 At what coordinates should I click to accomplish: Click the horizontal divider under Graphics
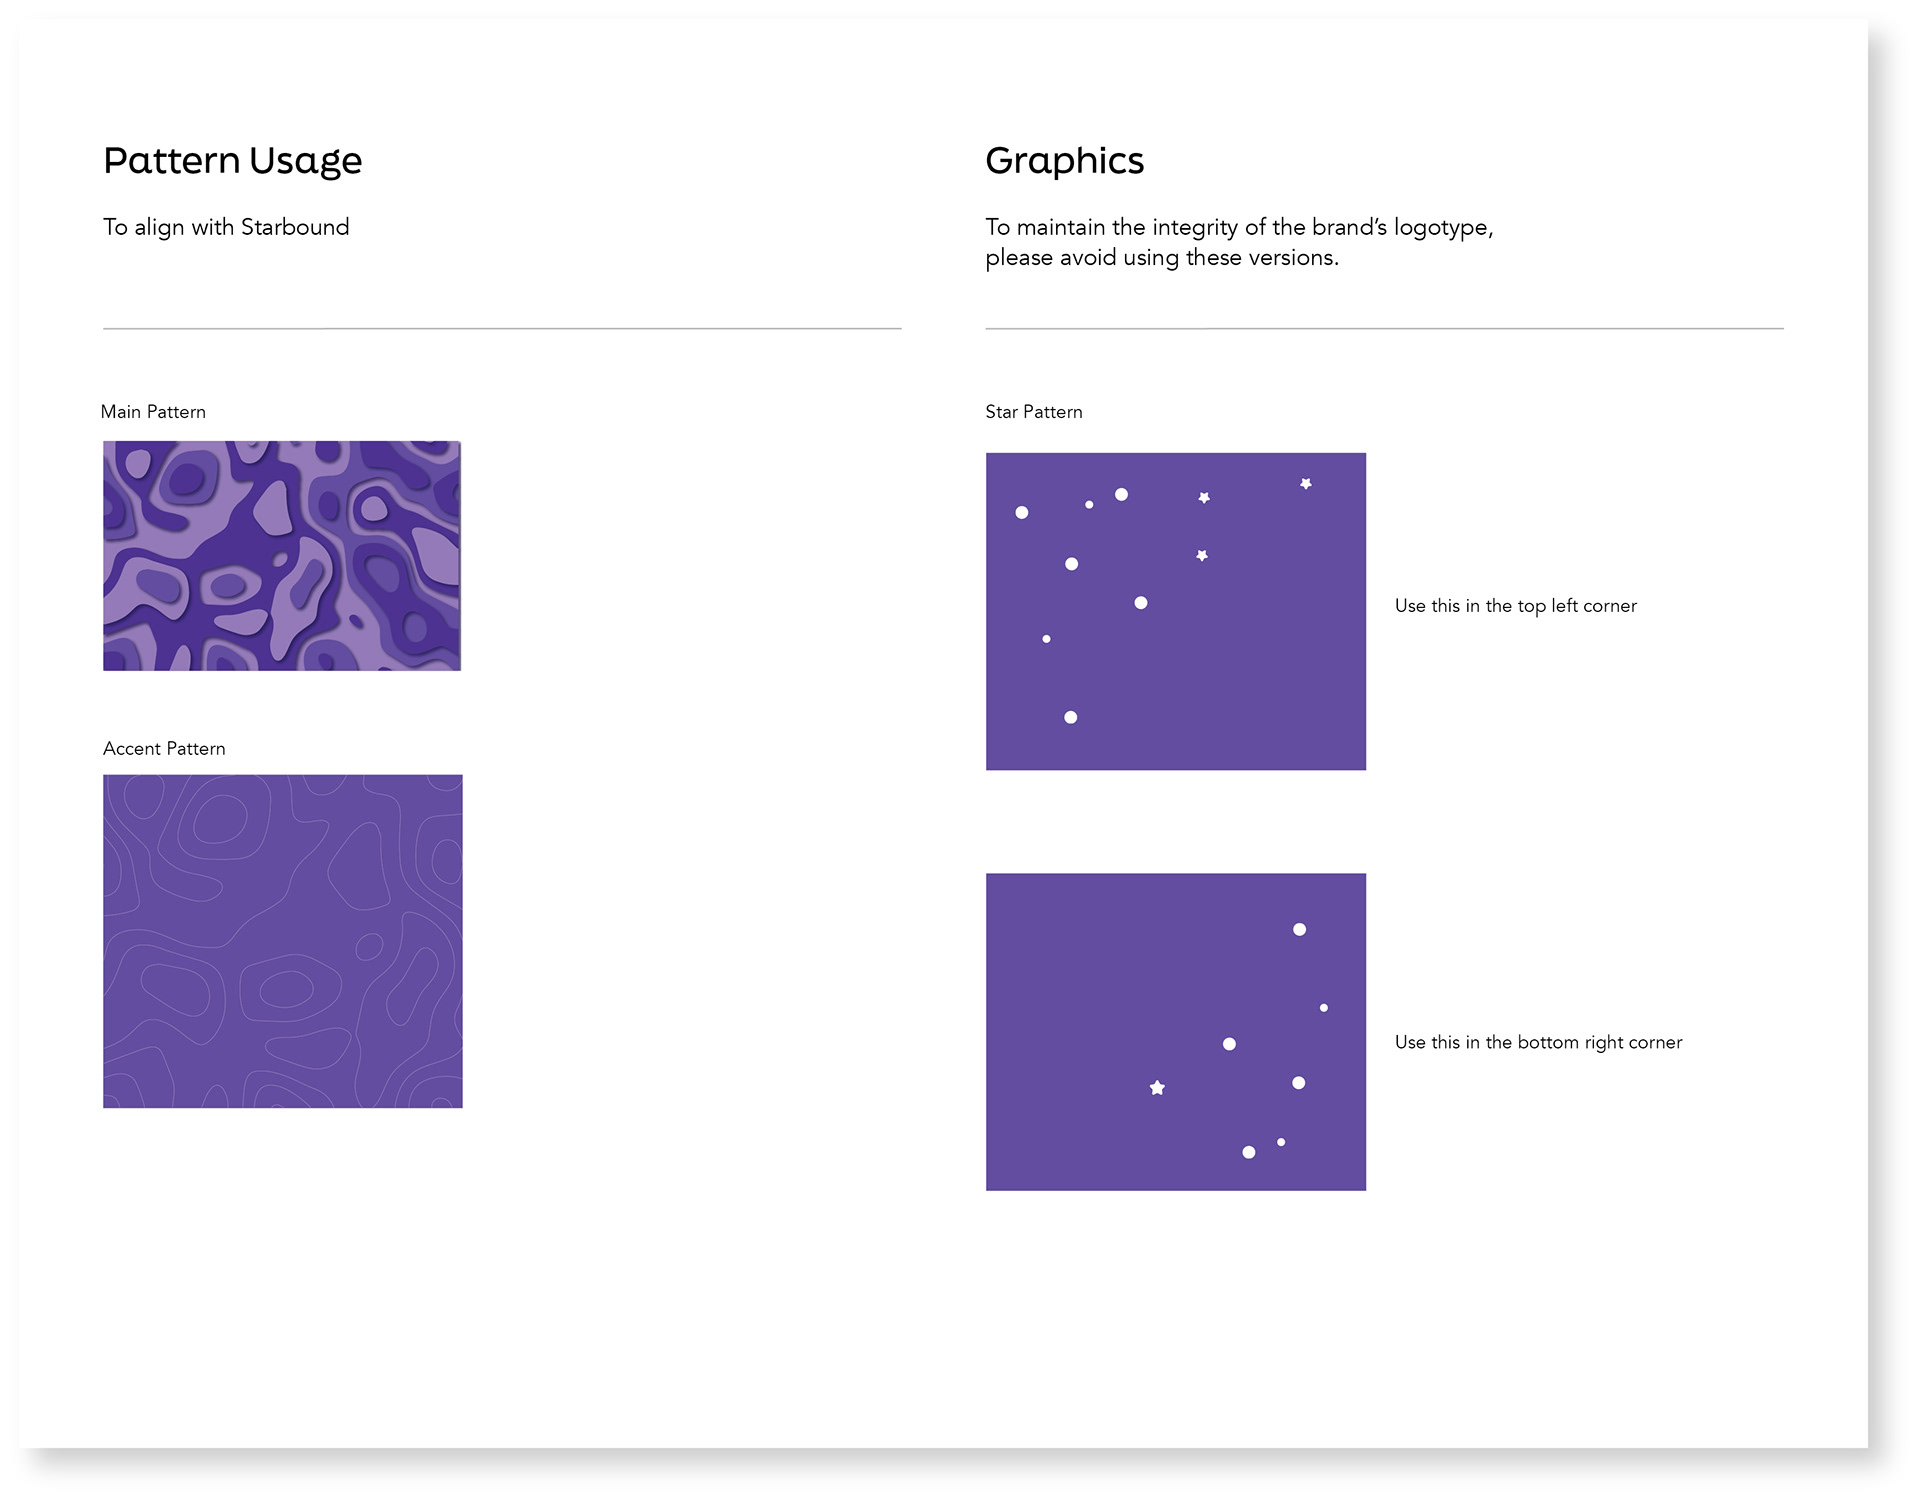click(1385, 328)
